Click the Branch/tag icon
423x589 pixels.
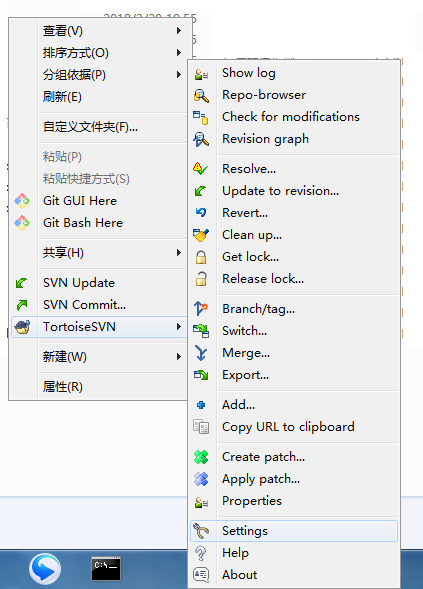click(201, 309)
